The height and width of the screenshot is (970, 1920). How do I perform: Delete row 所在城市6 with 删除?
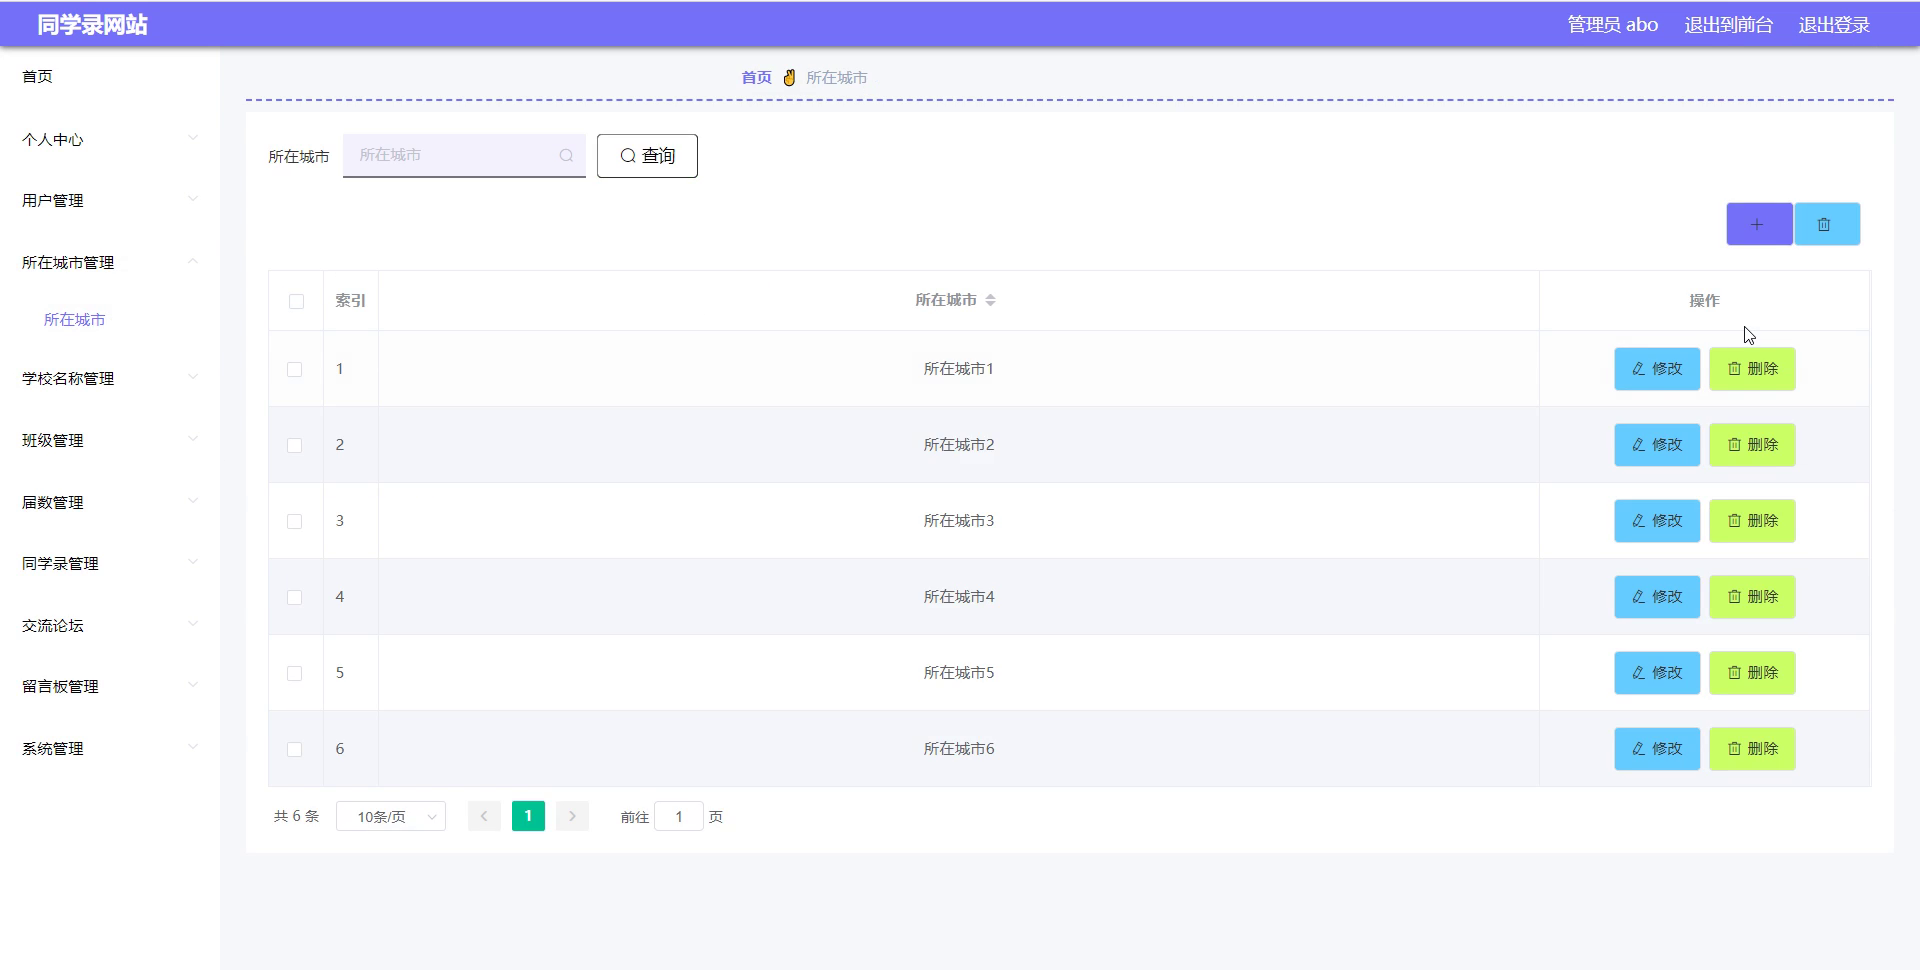tap(1751, 749)
